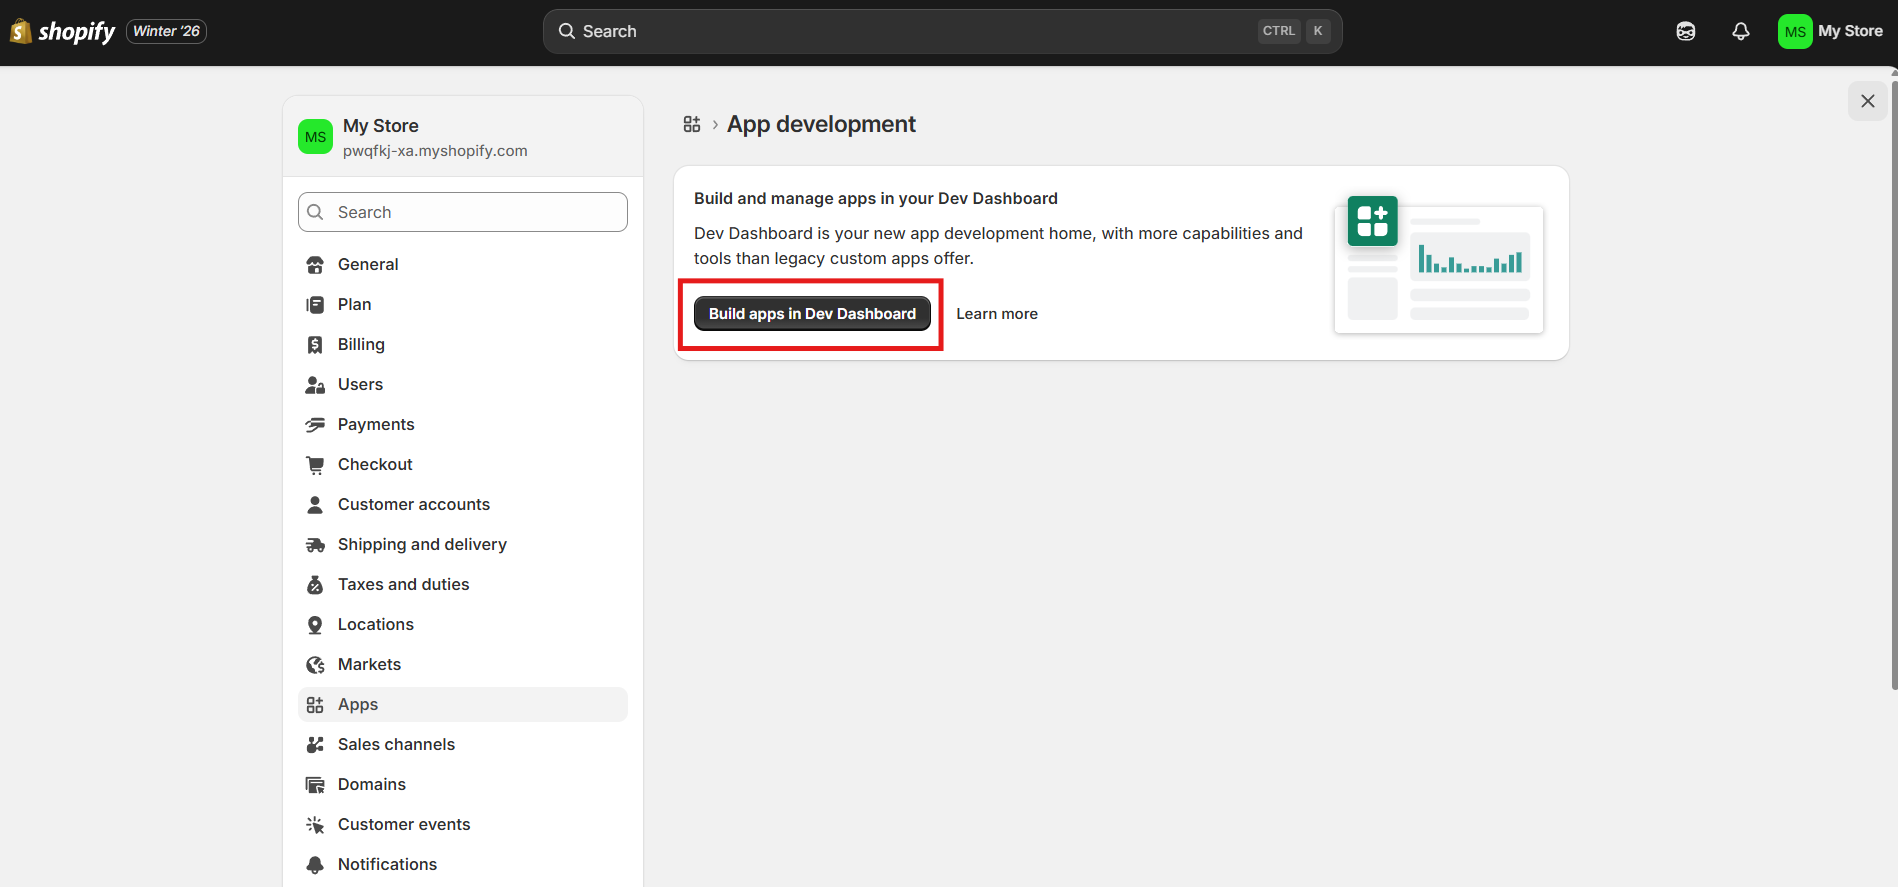The width and height of the screenshot is (1898, 887).
Task: Navigate to Checkout settings
Action: pos(463,464)
